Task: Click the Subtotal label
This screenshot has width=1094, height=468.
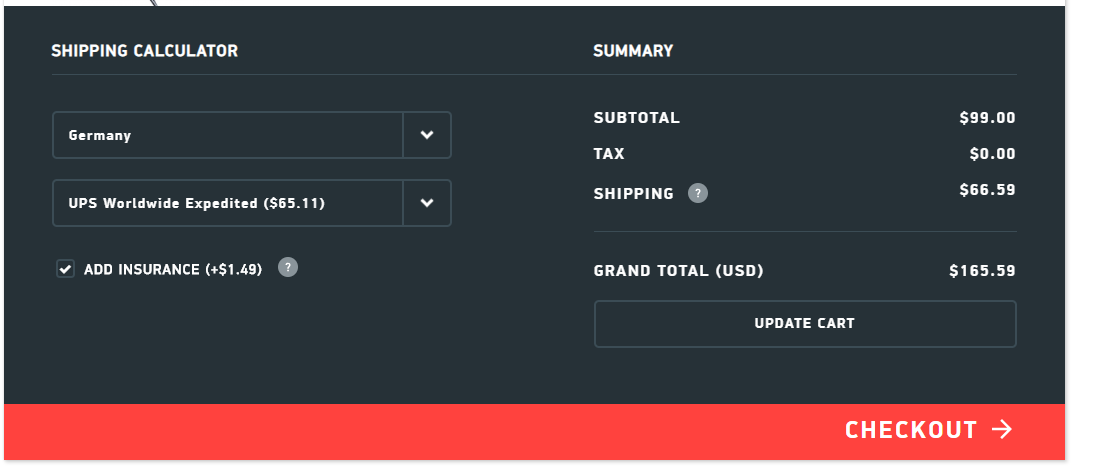Action: tap(636, 118)
